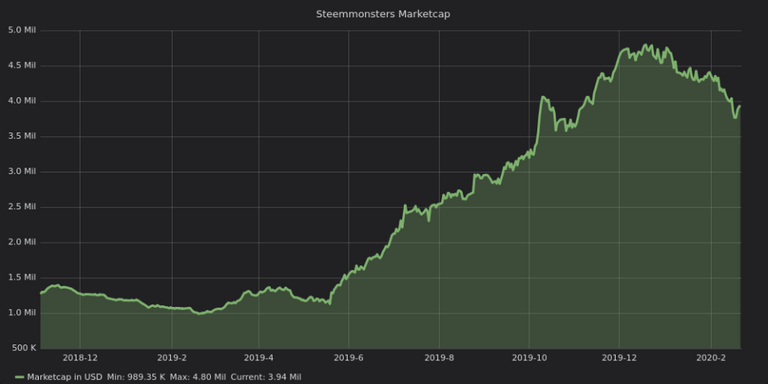The width and height of the screenshot is (768, 384).
Task: Click the 5.0 Mil y-axis label
Action: [23, 30]
